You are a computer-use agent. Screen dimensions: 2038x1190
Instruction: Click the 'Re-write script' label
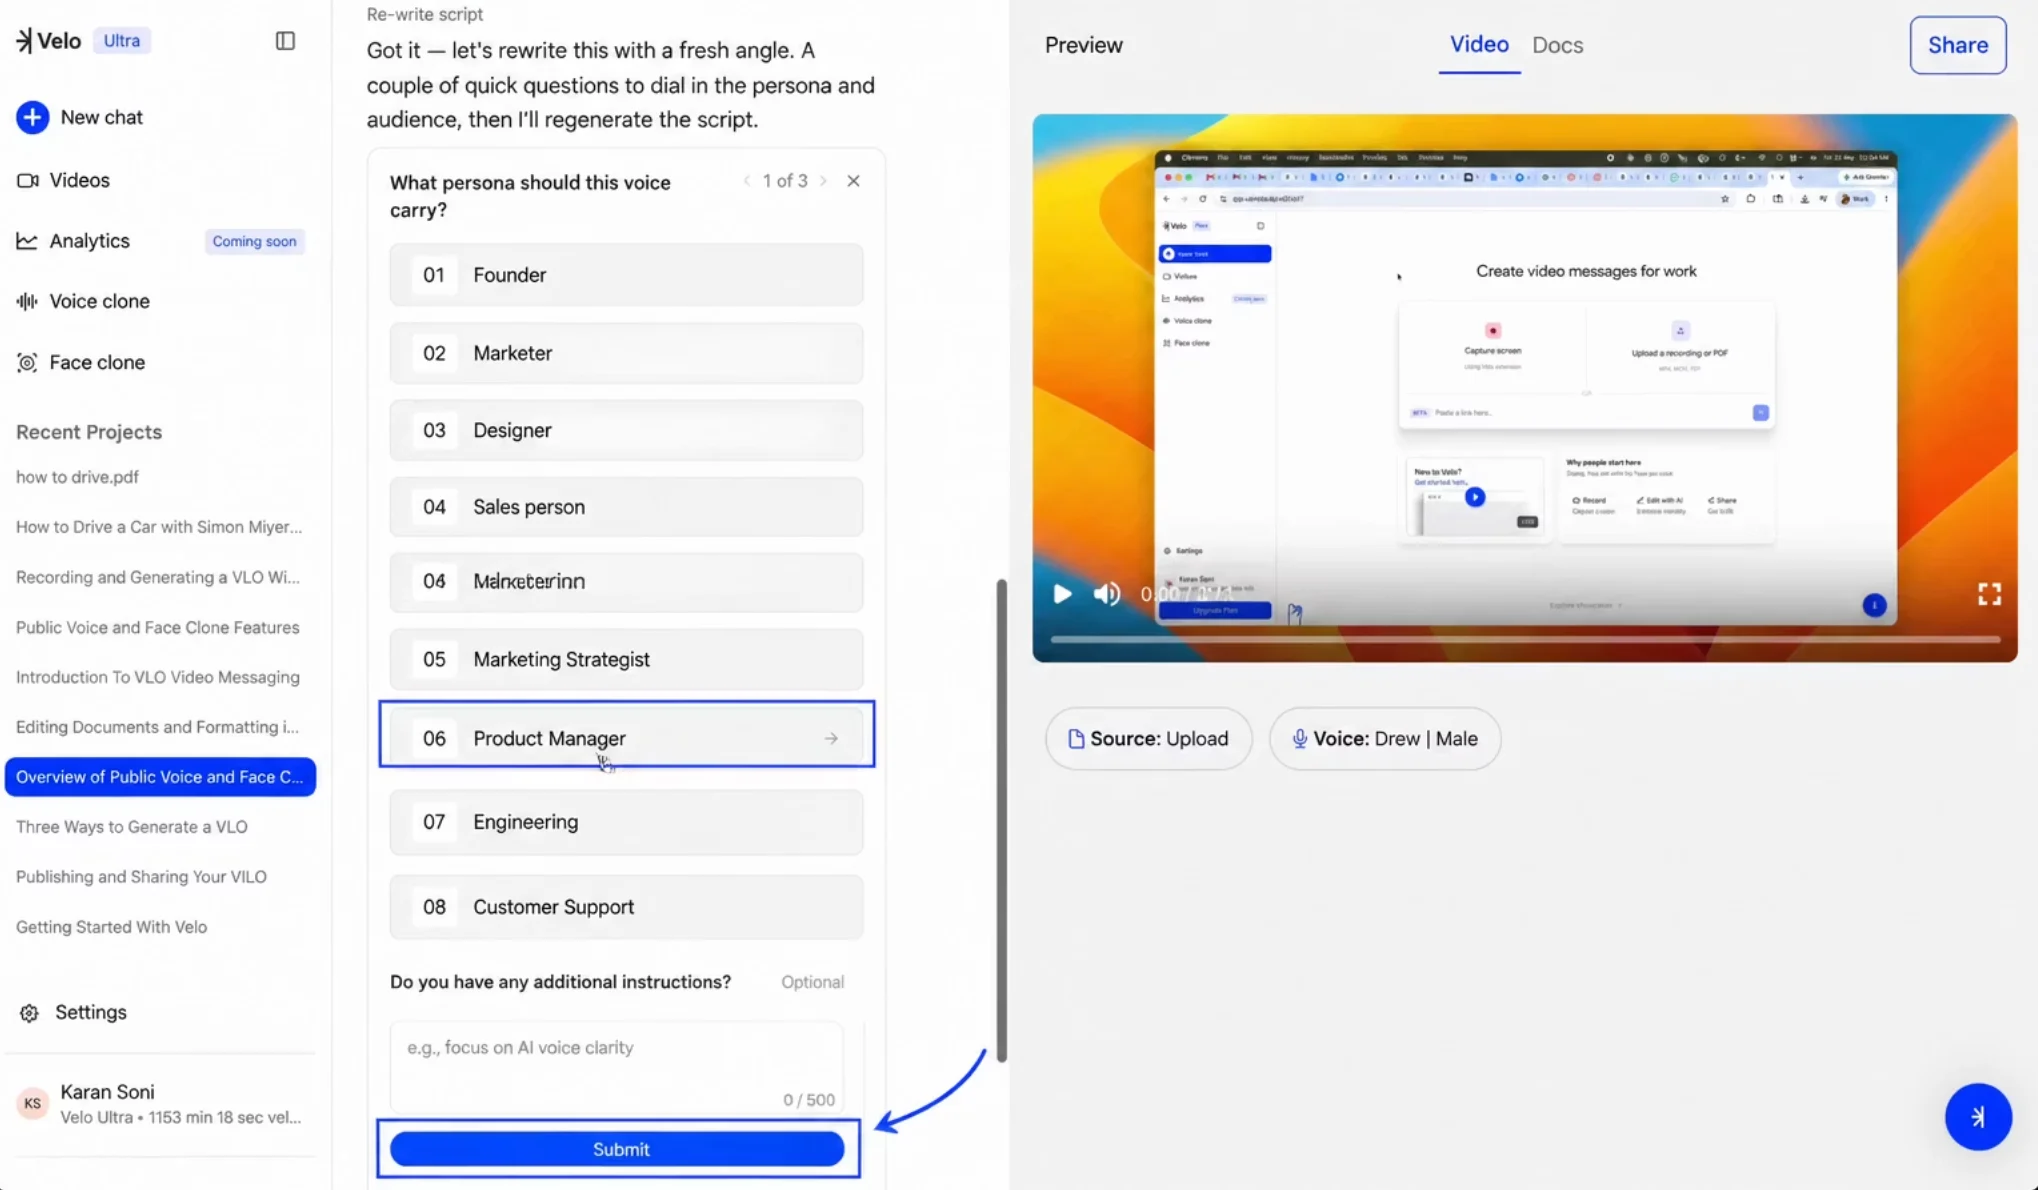click(x=425, y=14)
